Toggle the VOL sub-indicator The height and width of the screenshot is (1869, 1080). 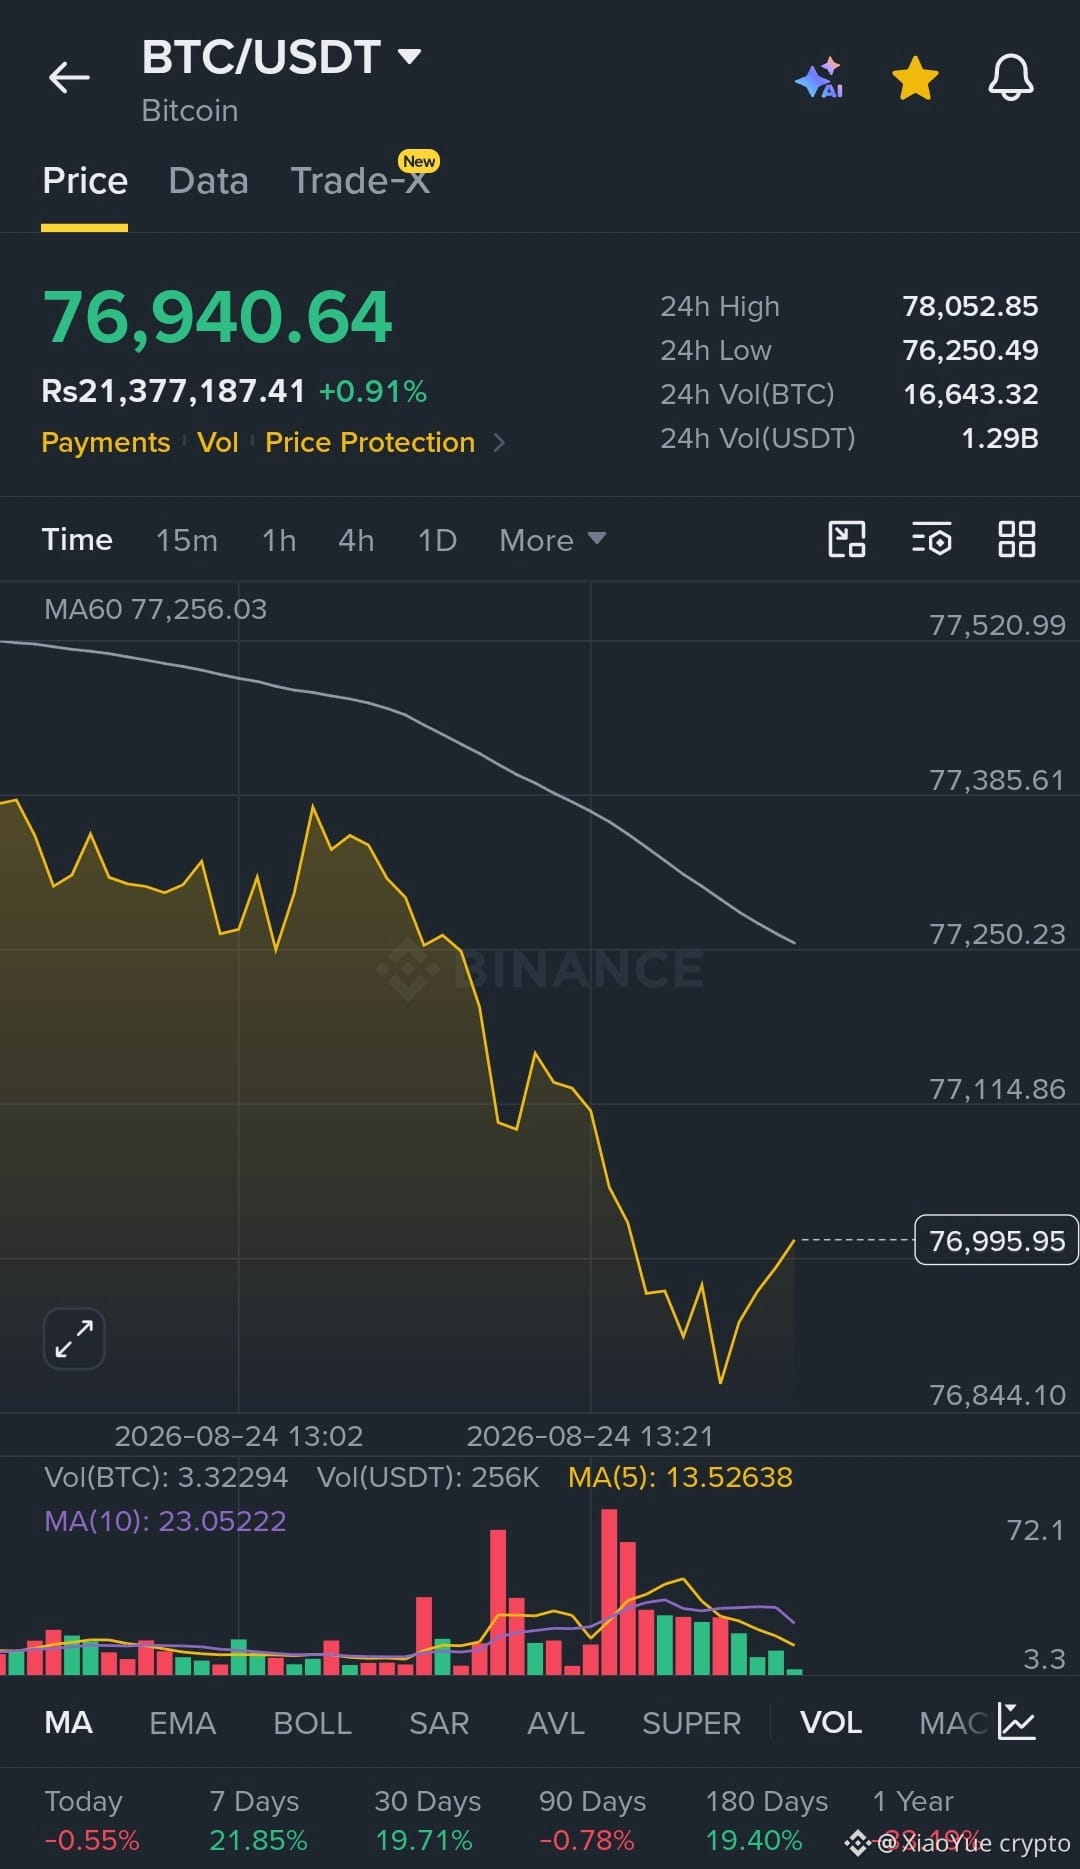pyautogui.click(x=831, y=1722)
